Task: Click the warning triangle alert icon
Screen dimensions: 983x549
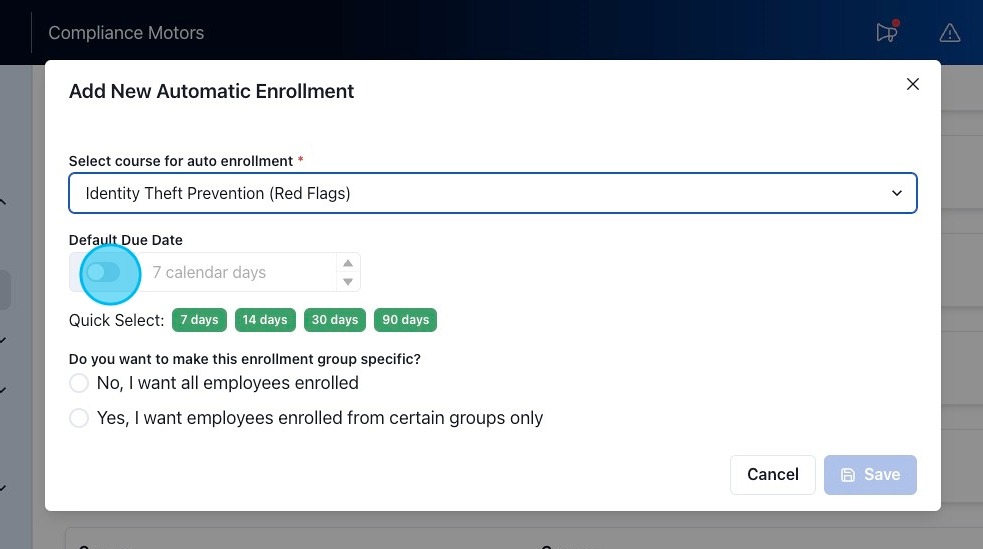Action: tap(949, 33)
